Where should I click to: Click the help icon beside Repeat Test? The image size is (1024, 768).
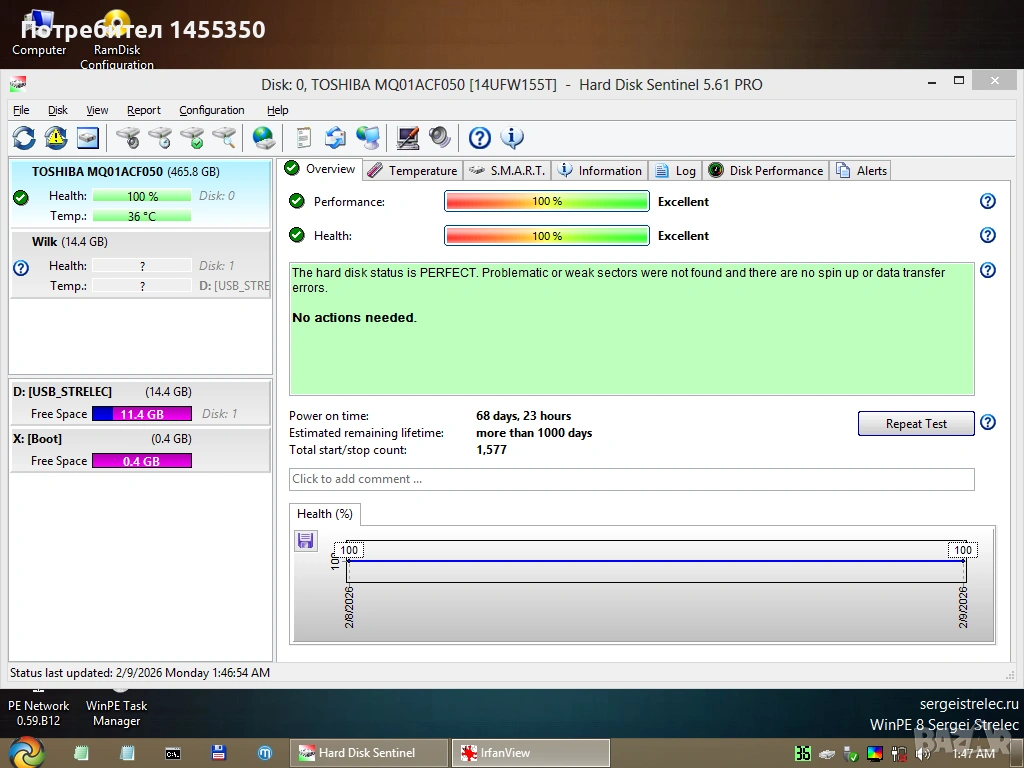(x=988, y=422)
